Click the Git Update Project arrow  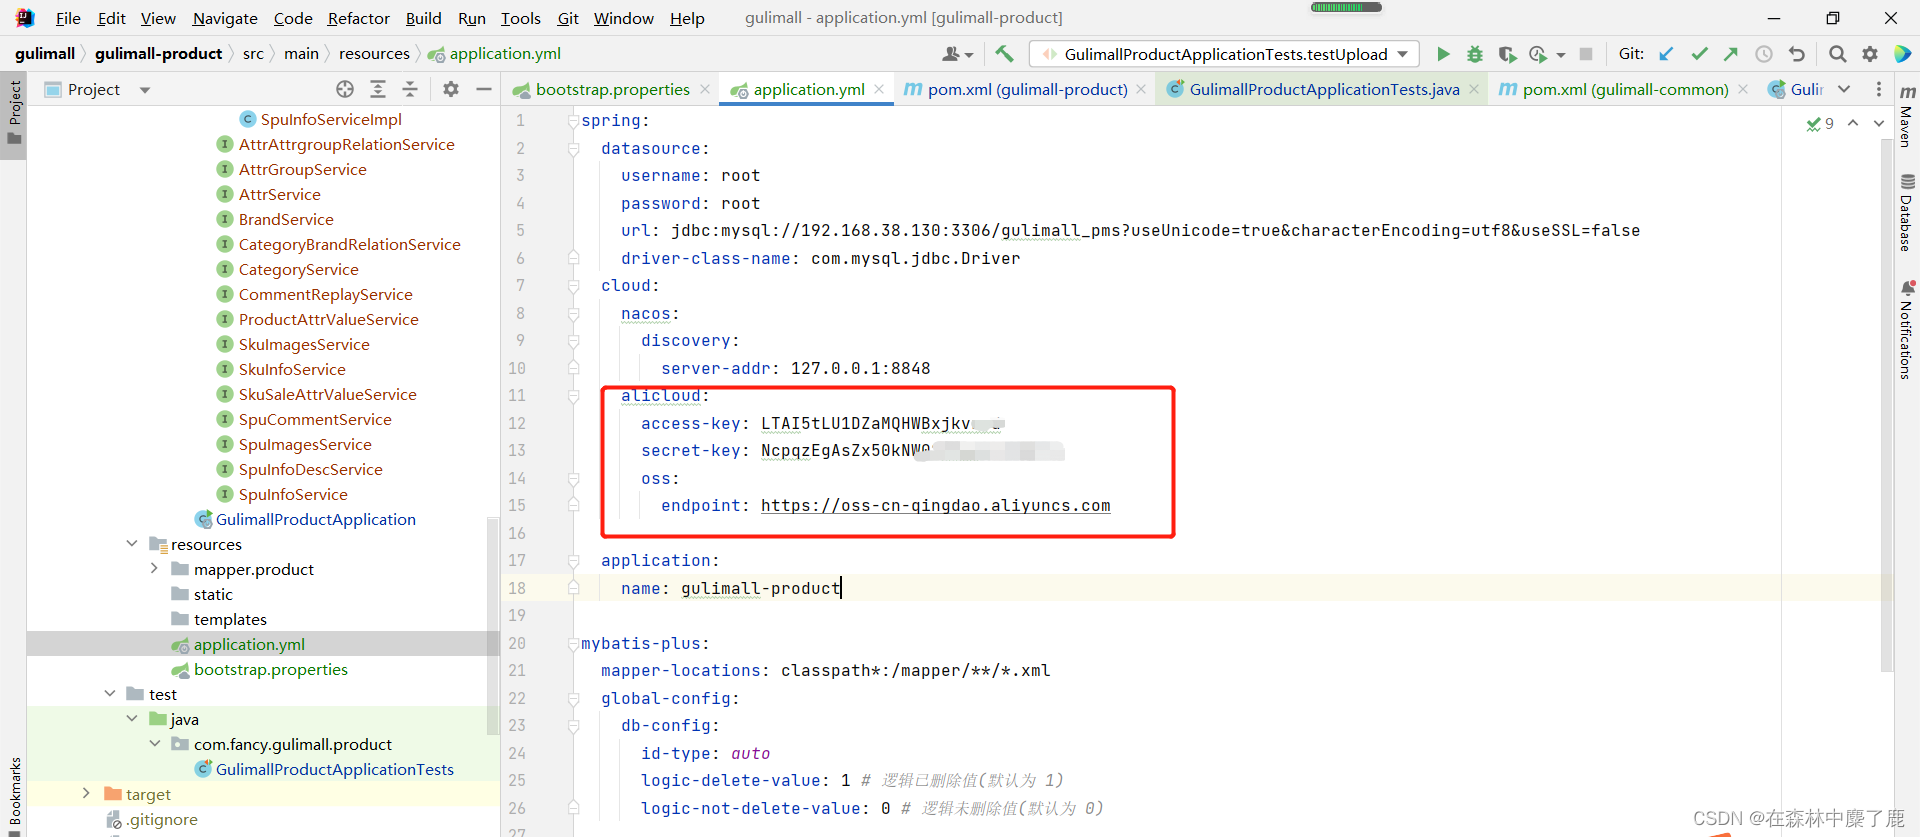pyautogui.click(x=1666, y=54)
